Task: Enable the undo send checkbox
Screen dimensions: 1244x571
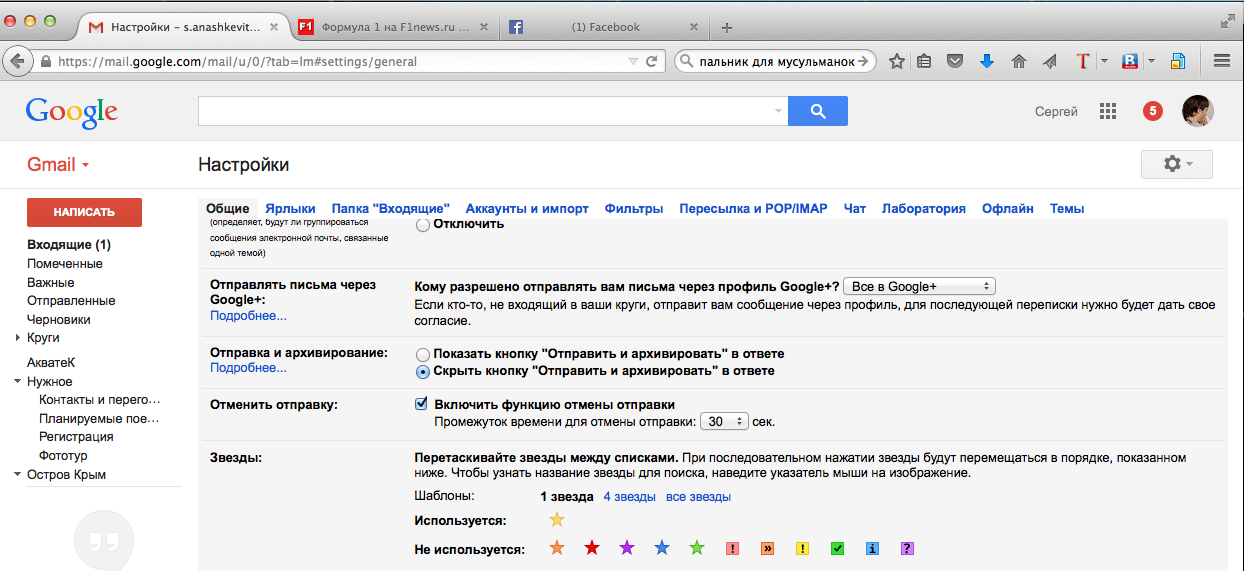Action: [x=422, y=405]
